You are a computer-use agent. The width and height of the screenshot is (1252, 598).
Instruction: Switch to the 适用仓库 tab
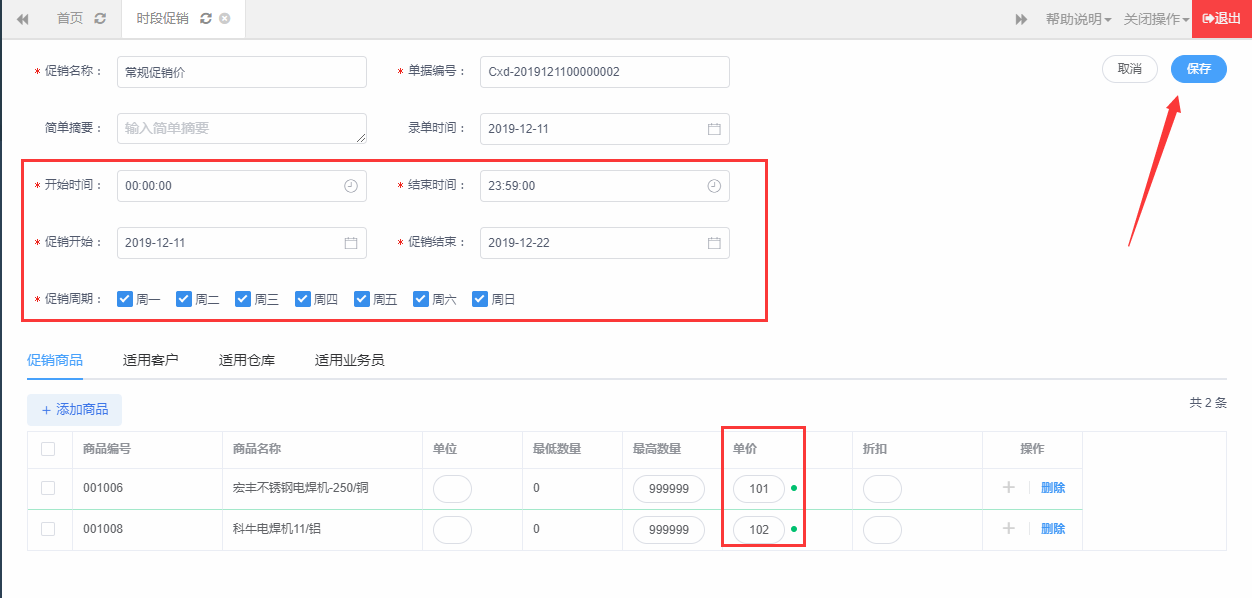point(247,360)
